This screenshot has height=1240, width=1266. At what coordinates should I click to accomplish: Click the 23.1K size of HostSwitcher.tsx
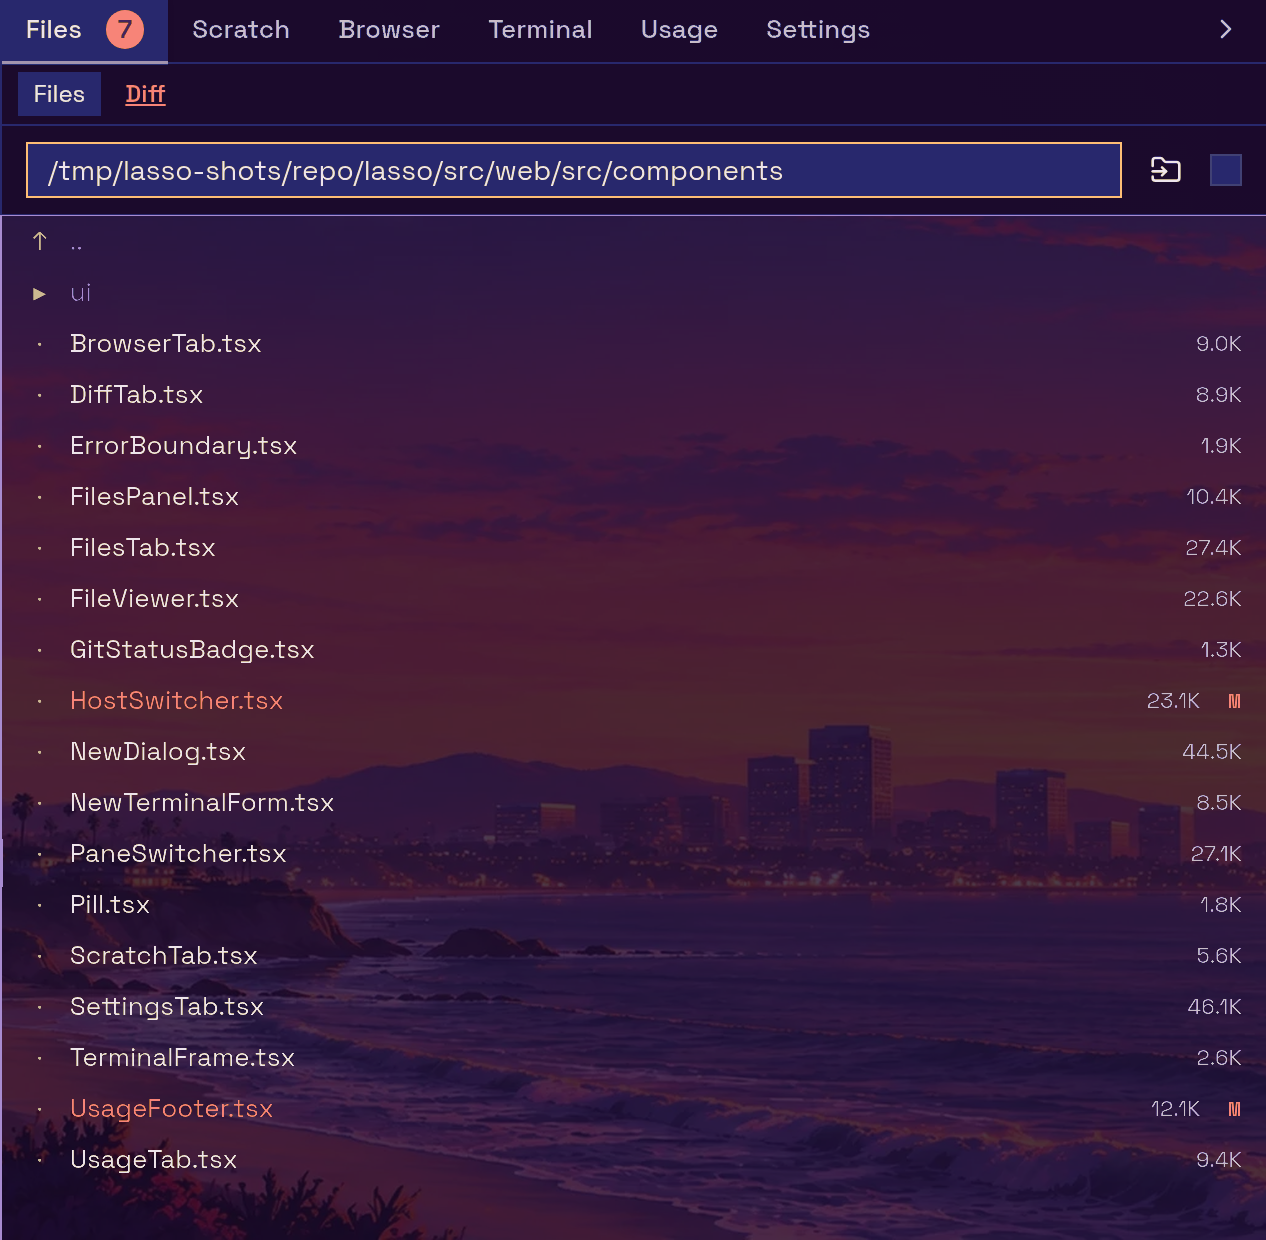click(1173, 701)
